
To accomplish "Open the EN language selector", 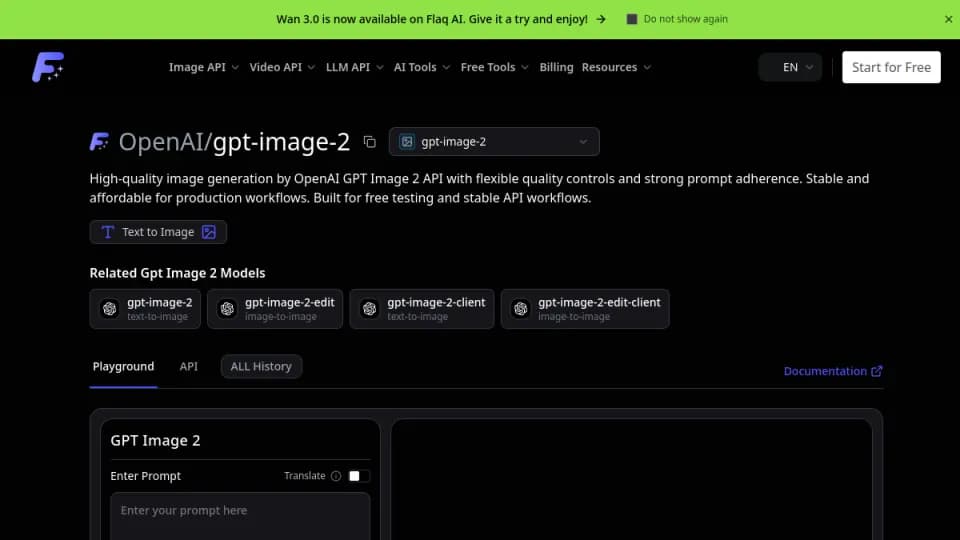I will (x=790, y=67).
